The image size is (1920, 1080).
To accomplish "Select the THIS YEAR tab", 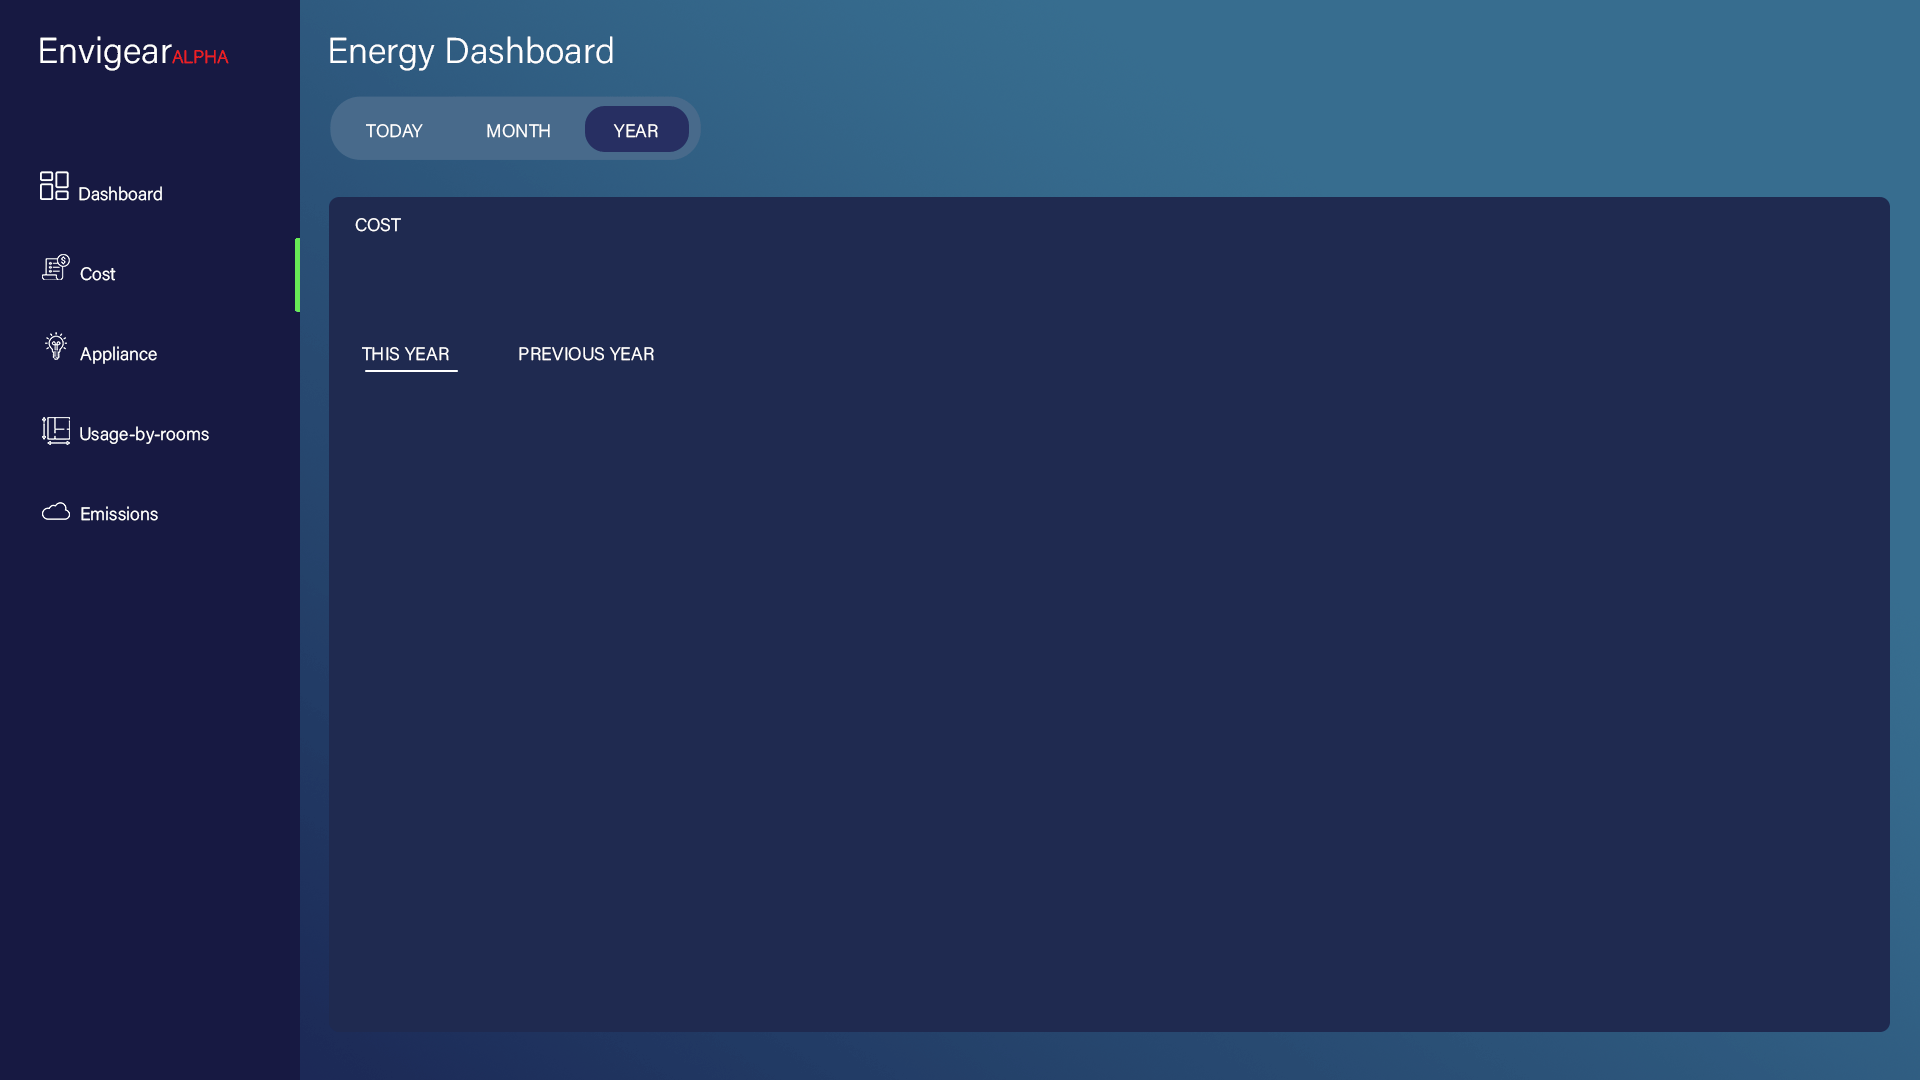I will [406, 354].
